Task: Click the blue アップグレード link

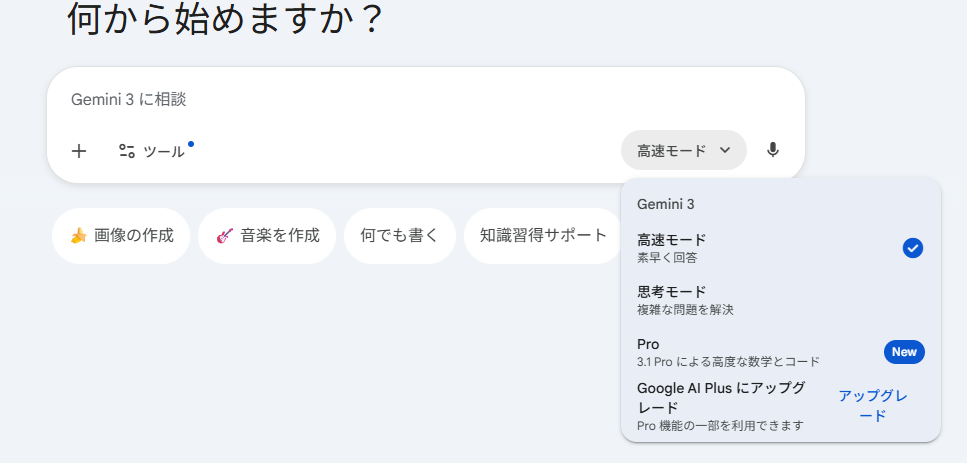Action: pos(873,406)
